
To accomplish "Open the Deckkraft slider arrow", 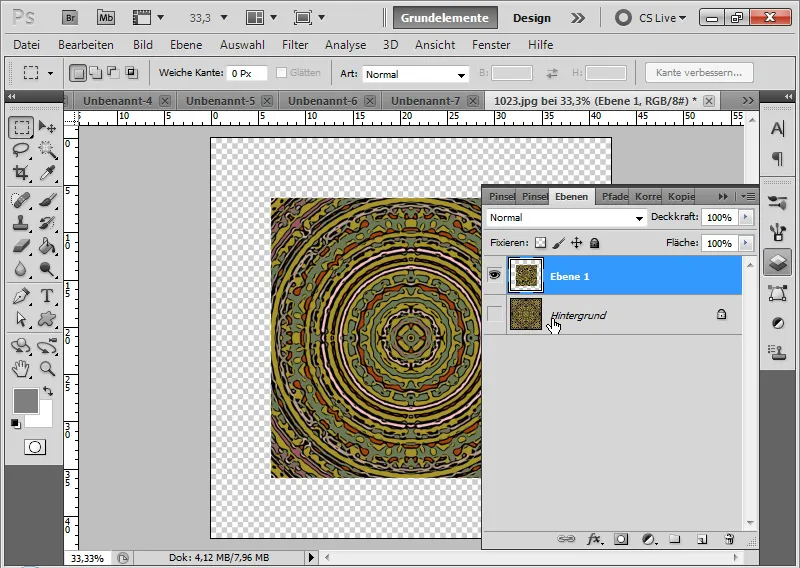I will click(745, 217).
